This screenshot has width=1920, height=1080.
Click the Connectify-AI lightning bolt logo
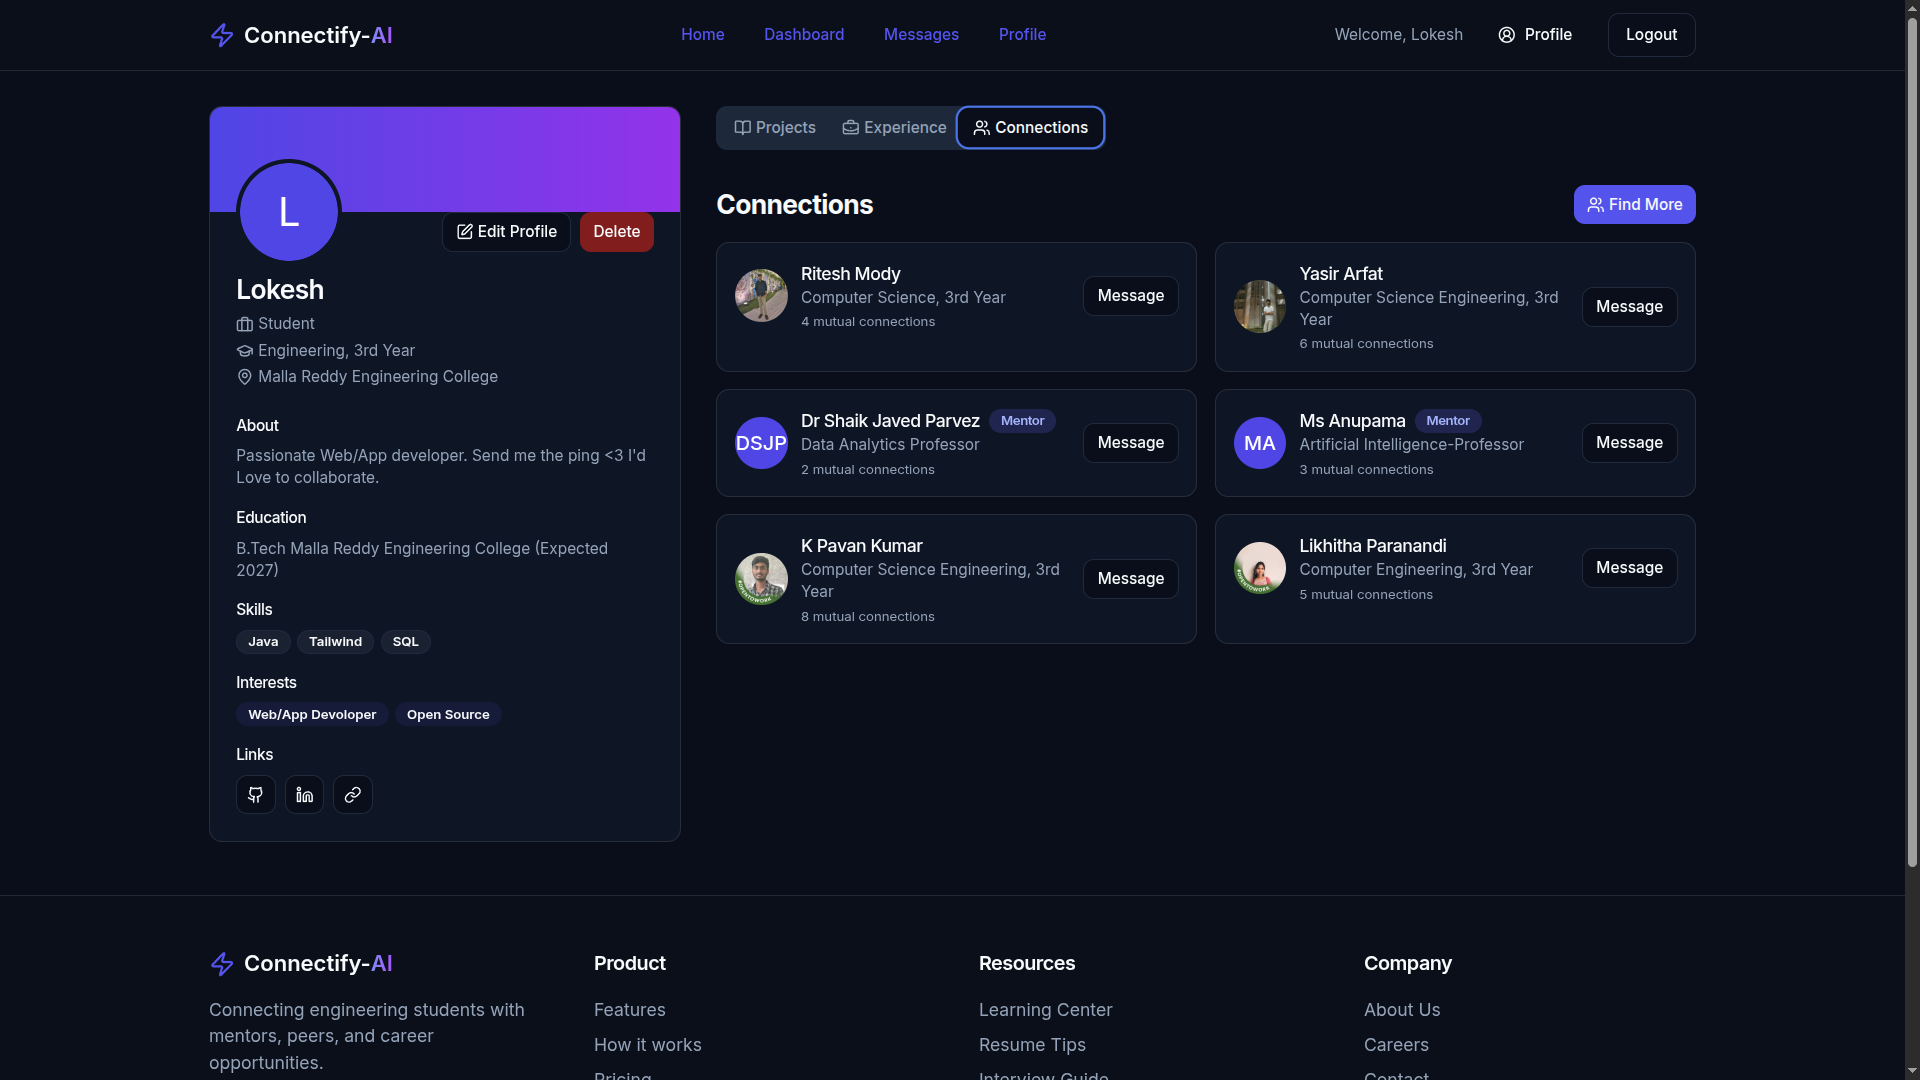point(222,35)
